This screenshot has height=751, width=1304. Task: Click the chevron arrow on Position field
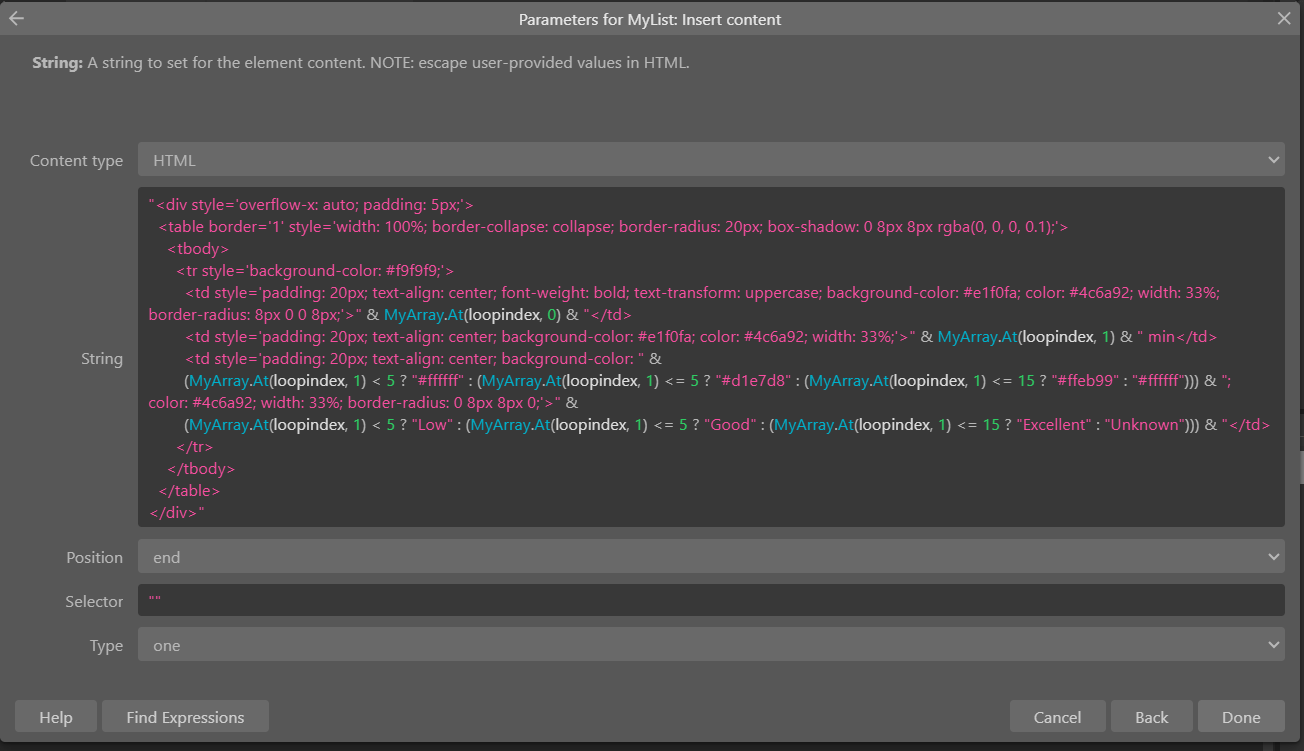coord(1273,557)
